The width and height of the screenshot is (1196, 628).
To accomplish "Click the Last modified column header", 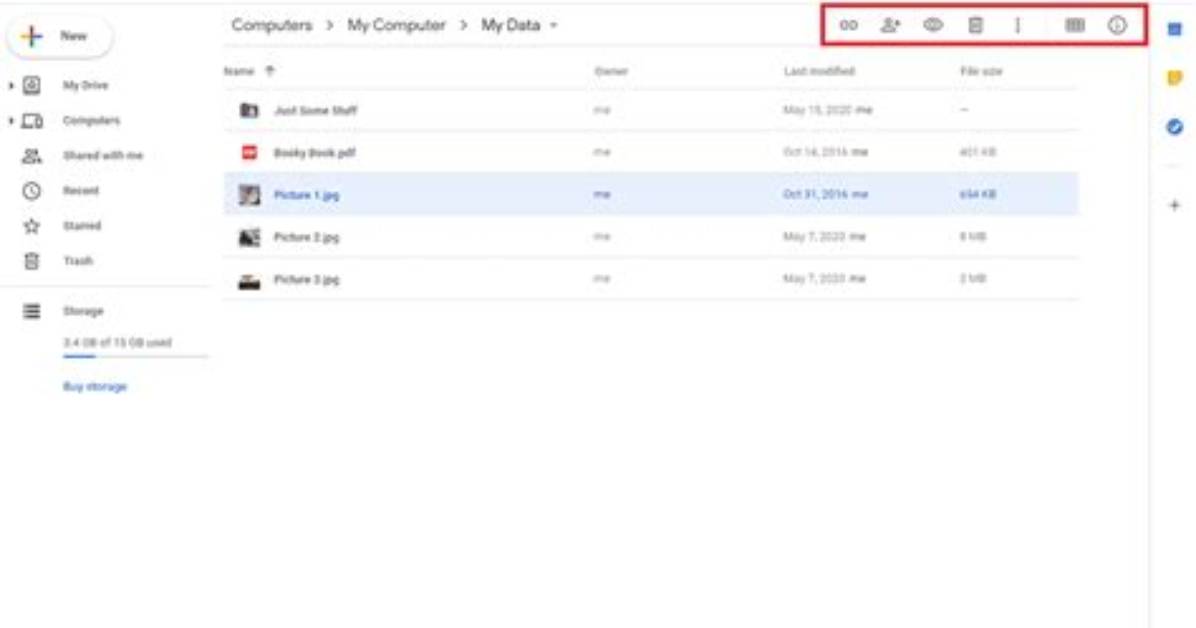I will point(819,71).
